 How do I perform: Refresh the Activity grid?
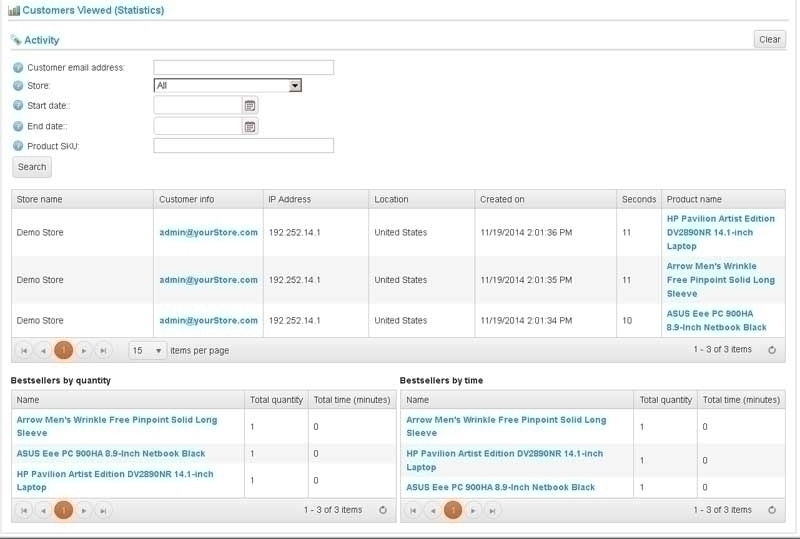pyautogui.click(x=772, y=350)
